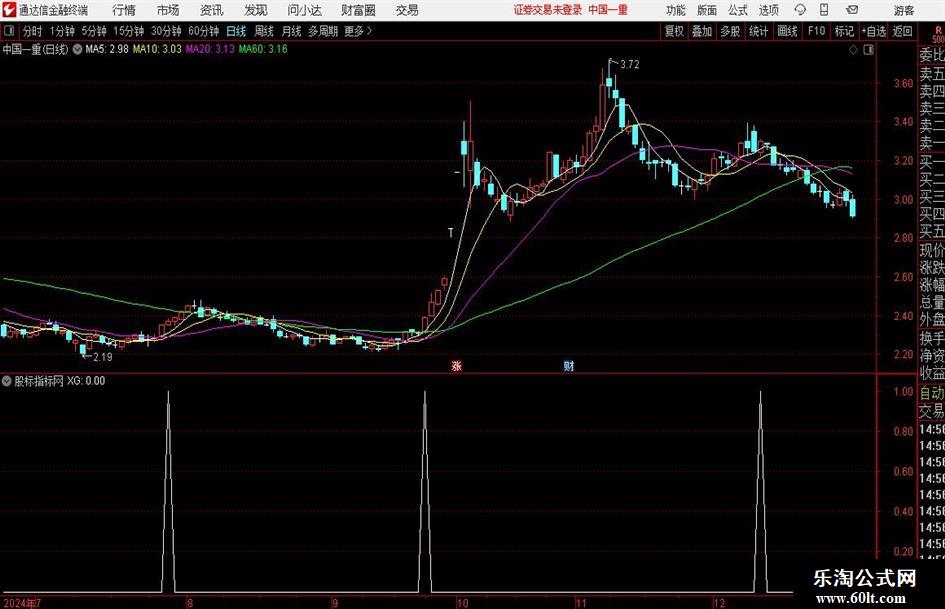The image size is (945, 609).
Task: Switch to 15分钟 period
Action: pyautogui.click(x=129, y=31)
